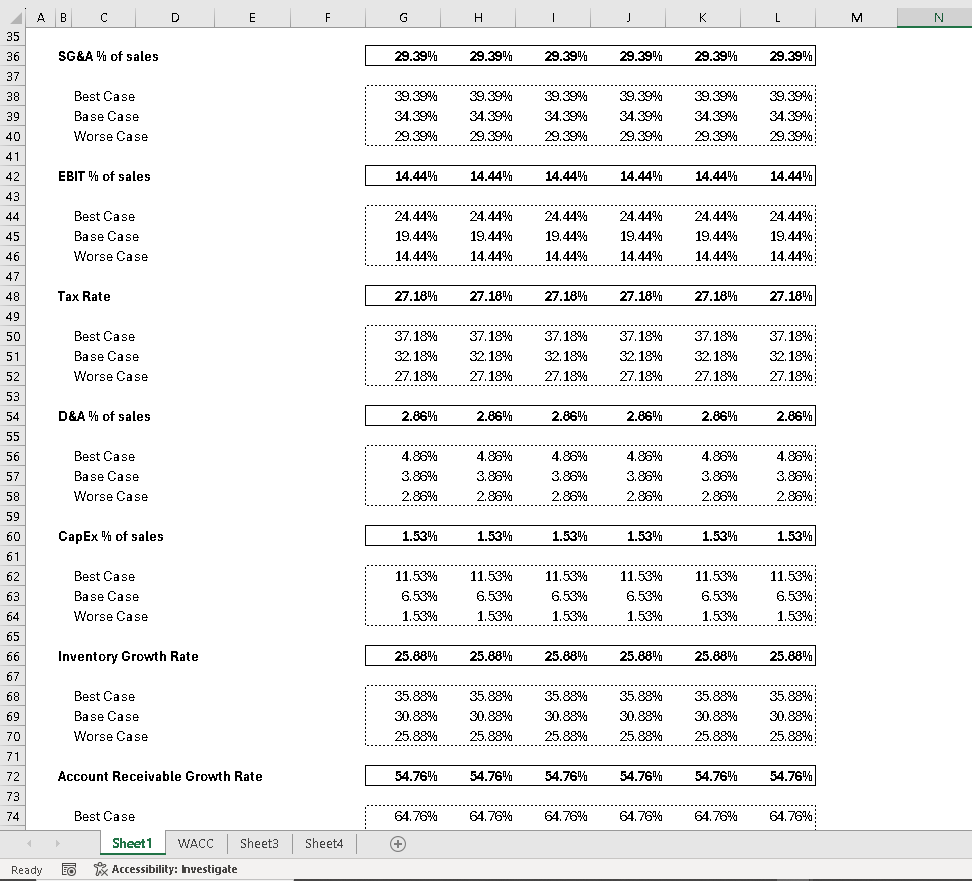972x881 pixels.
Task: Open the Accessibility: Investigate checker
Action: pos(166,869)
